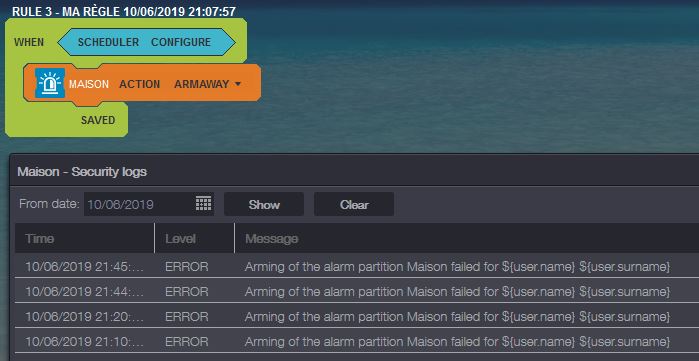Select the 21:20 error log row
Screen dimensions: 699x361
tap(357, 316)
